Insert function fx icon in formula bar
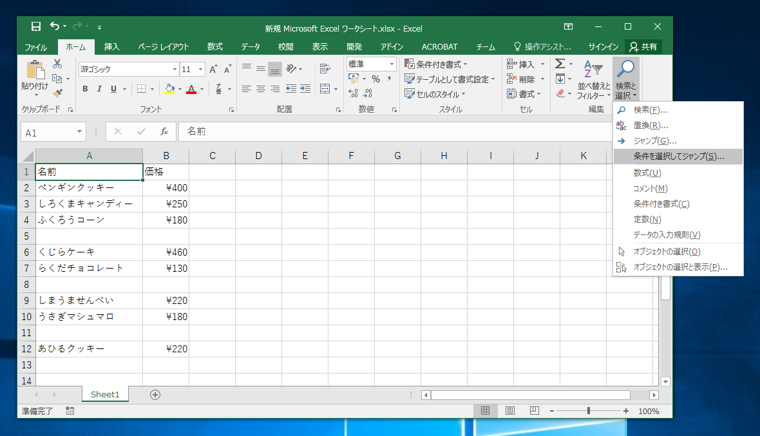Screen dimensions: 760x436 [x=164, y=132]
